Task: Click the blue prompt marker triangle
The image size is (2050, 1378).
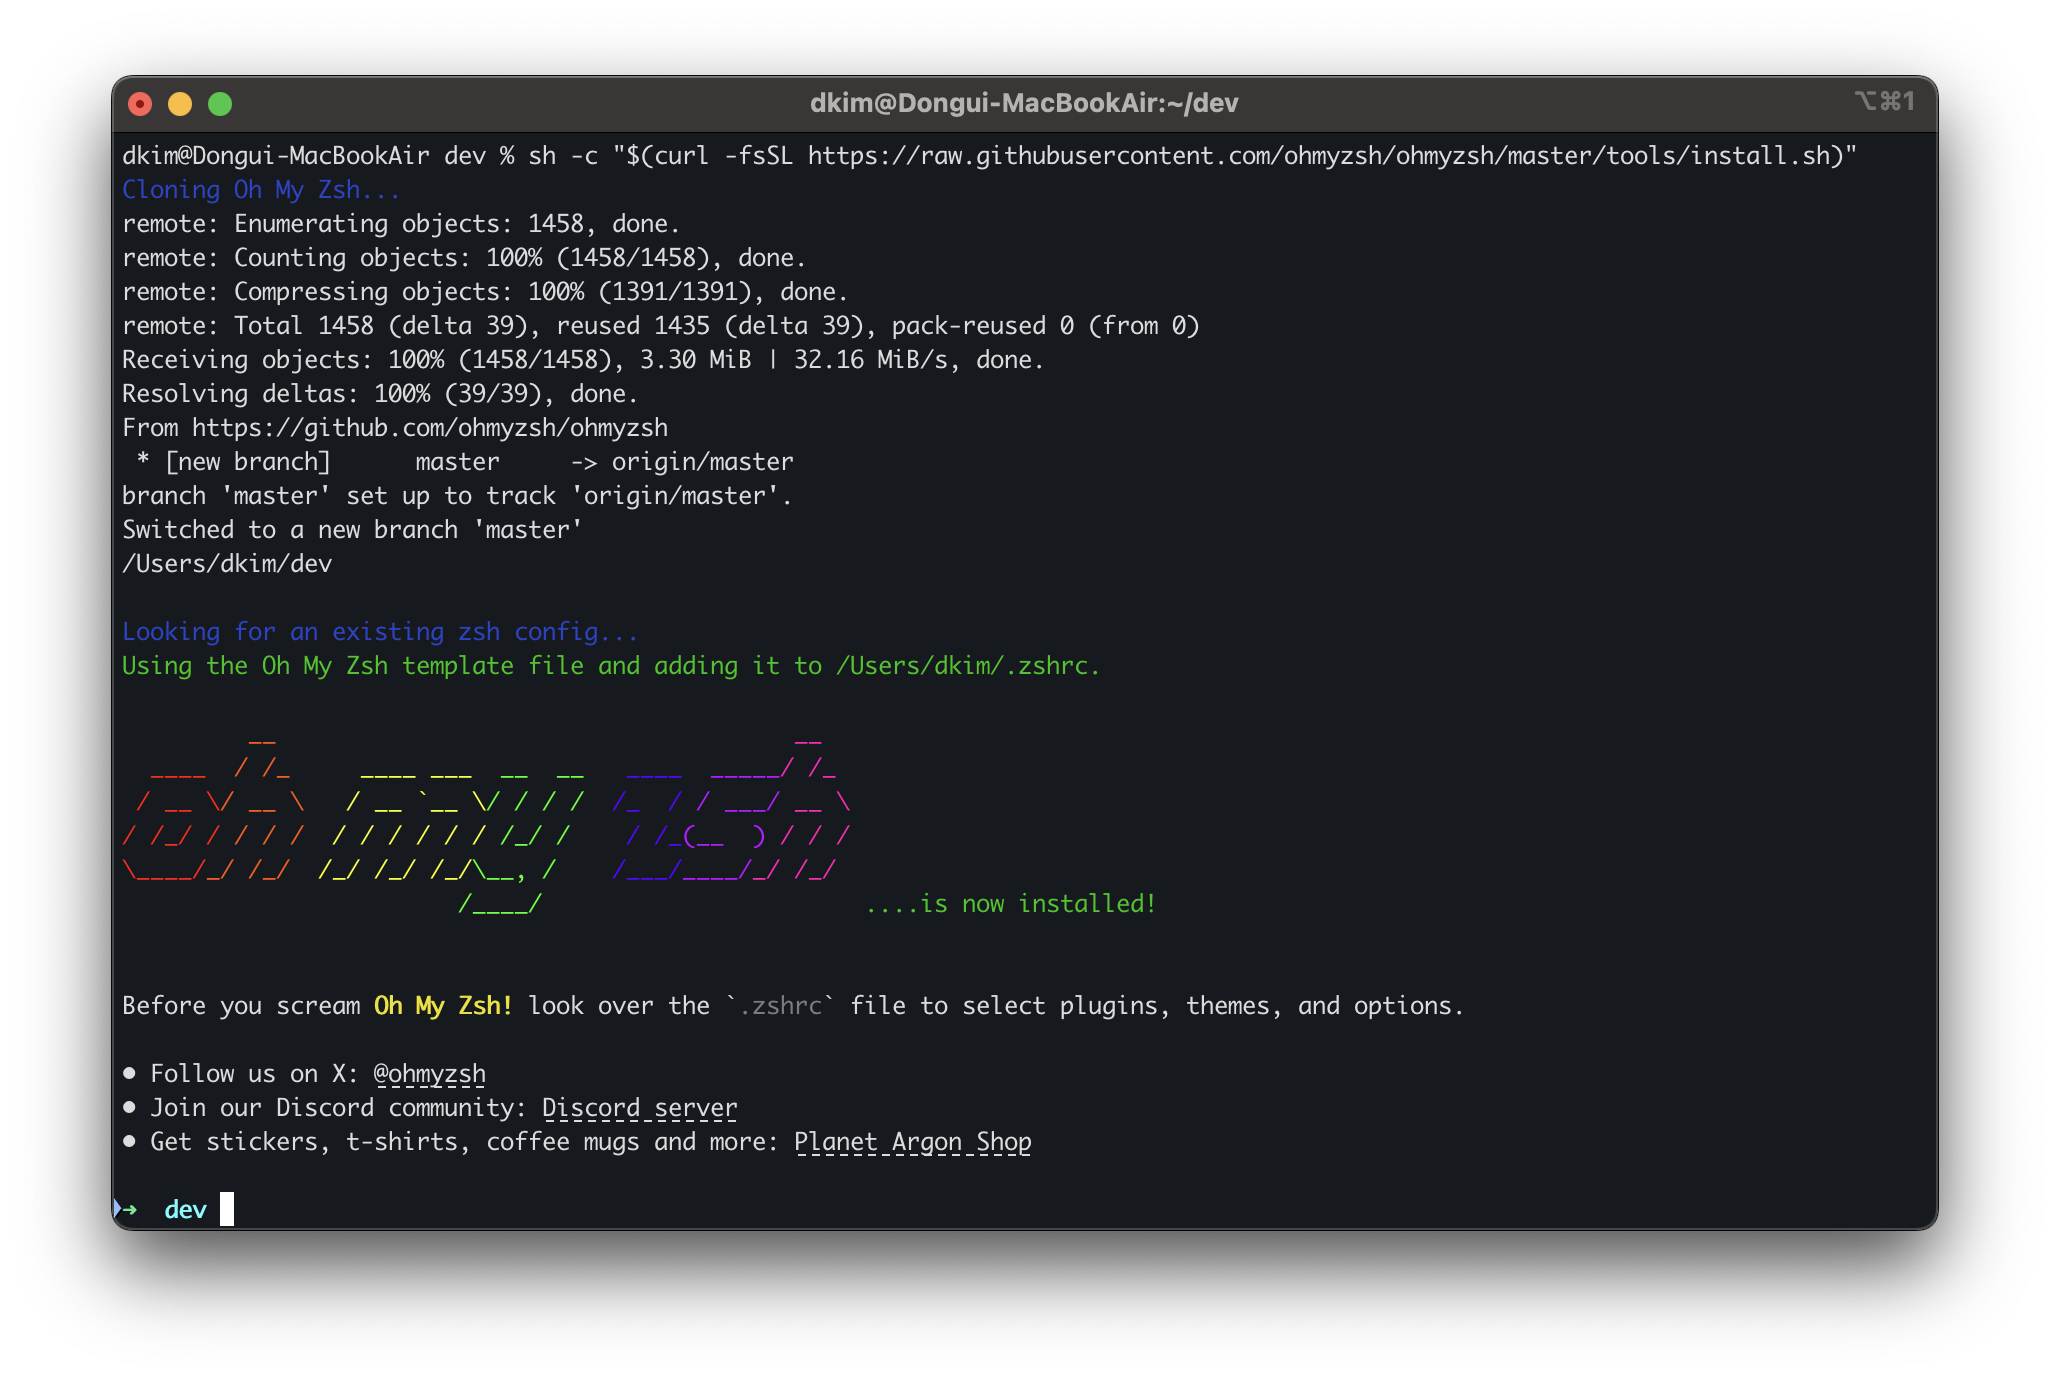Action: tap(117, 1208)
